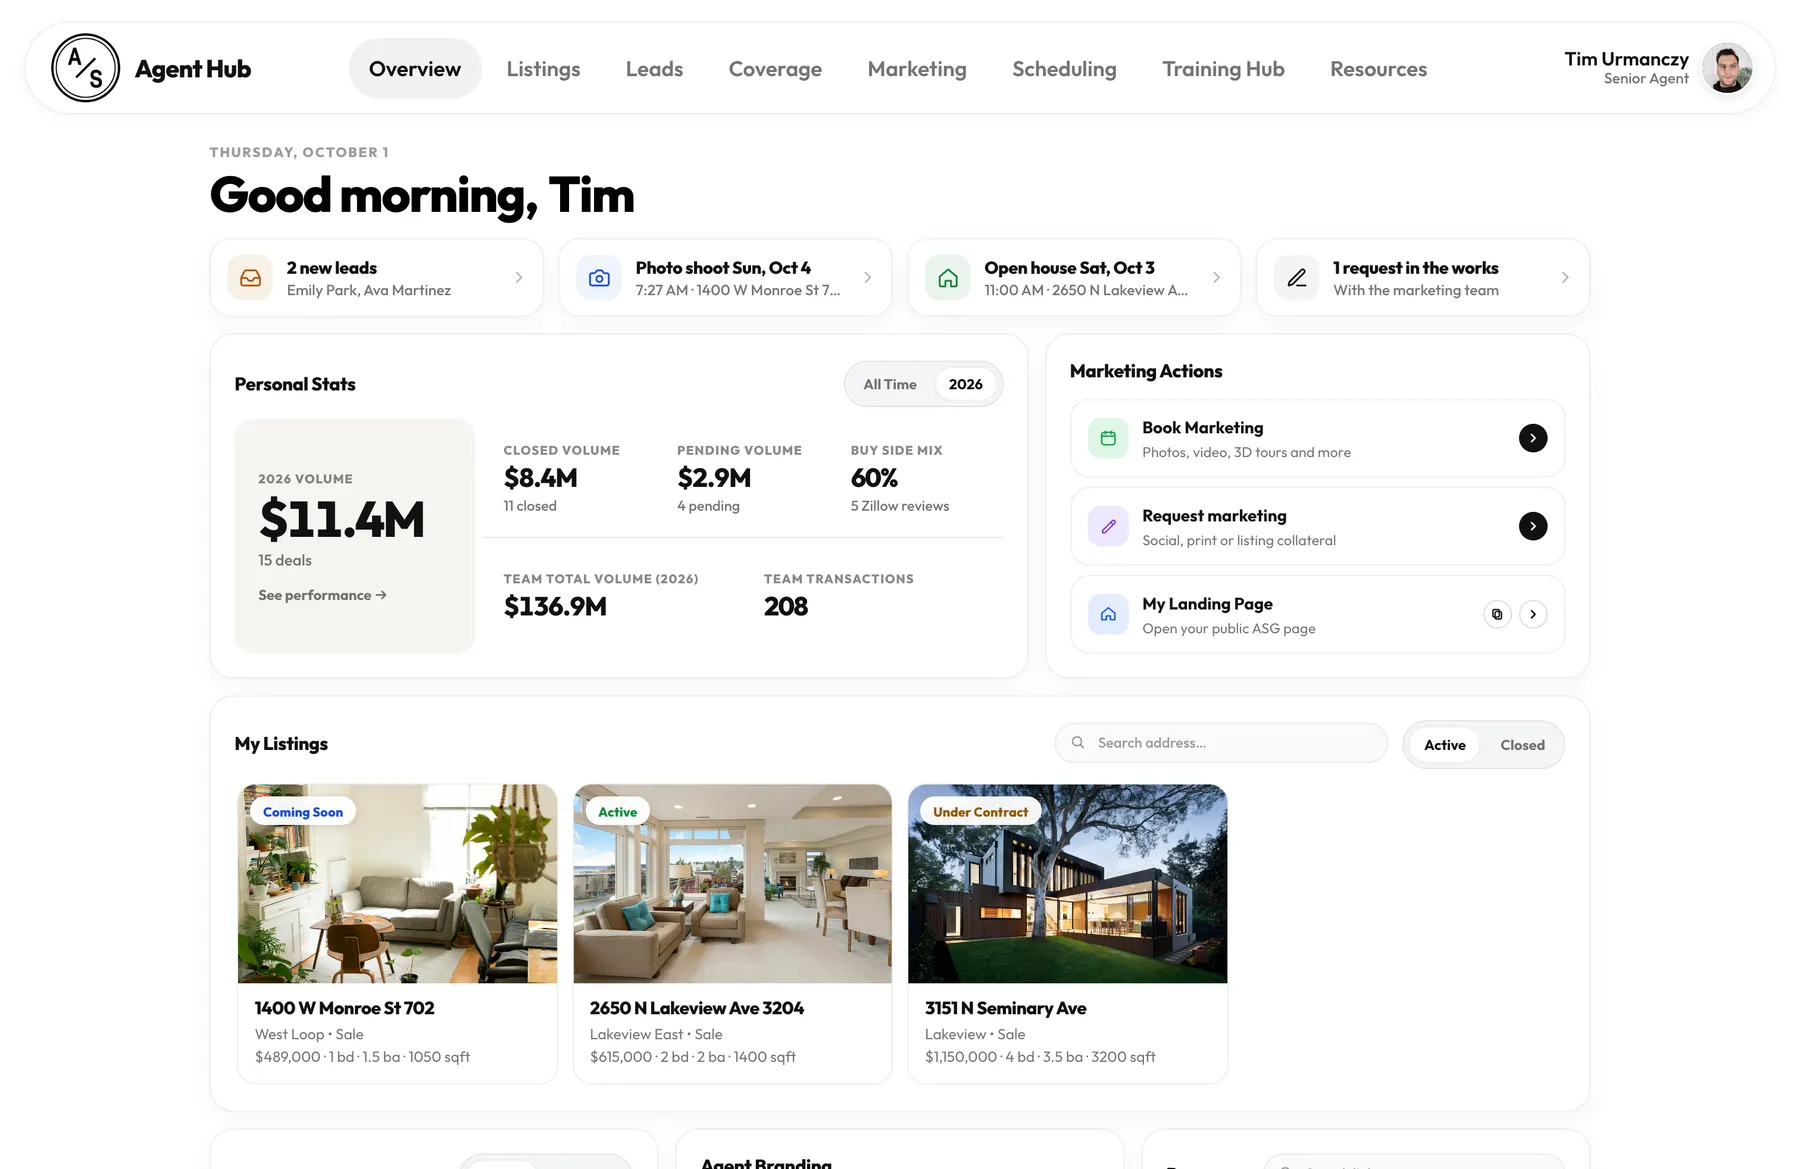The width and height of the screenshot is (1800, 1169).
Task: Open the Resources tab
Action: point(1378,69)
